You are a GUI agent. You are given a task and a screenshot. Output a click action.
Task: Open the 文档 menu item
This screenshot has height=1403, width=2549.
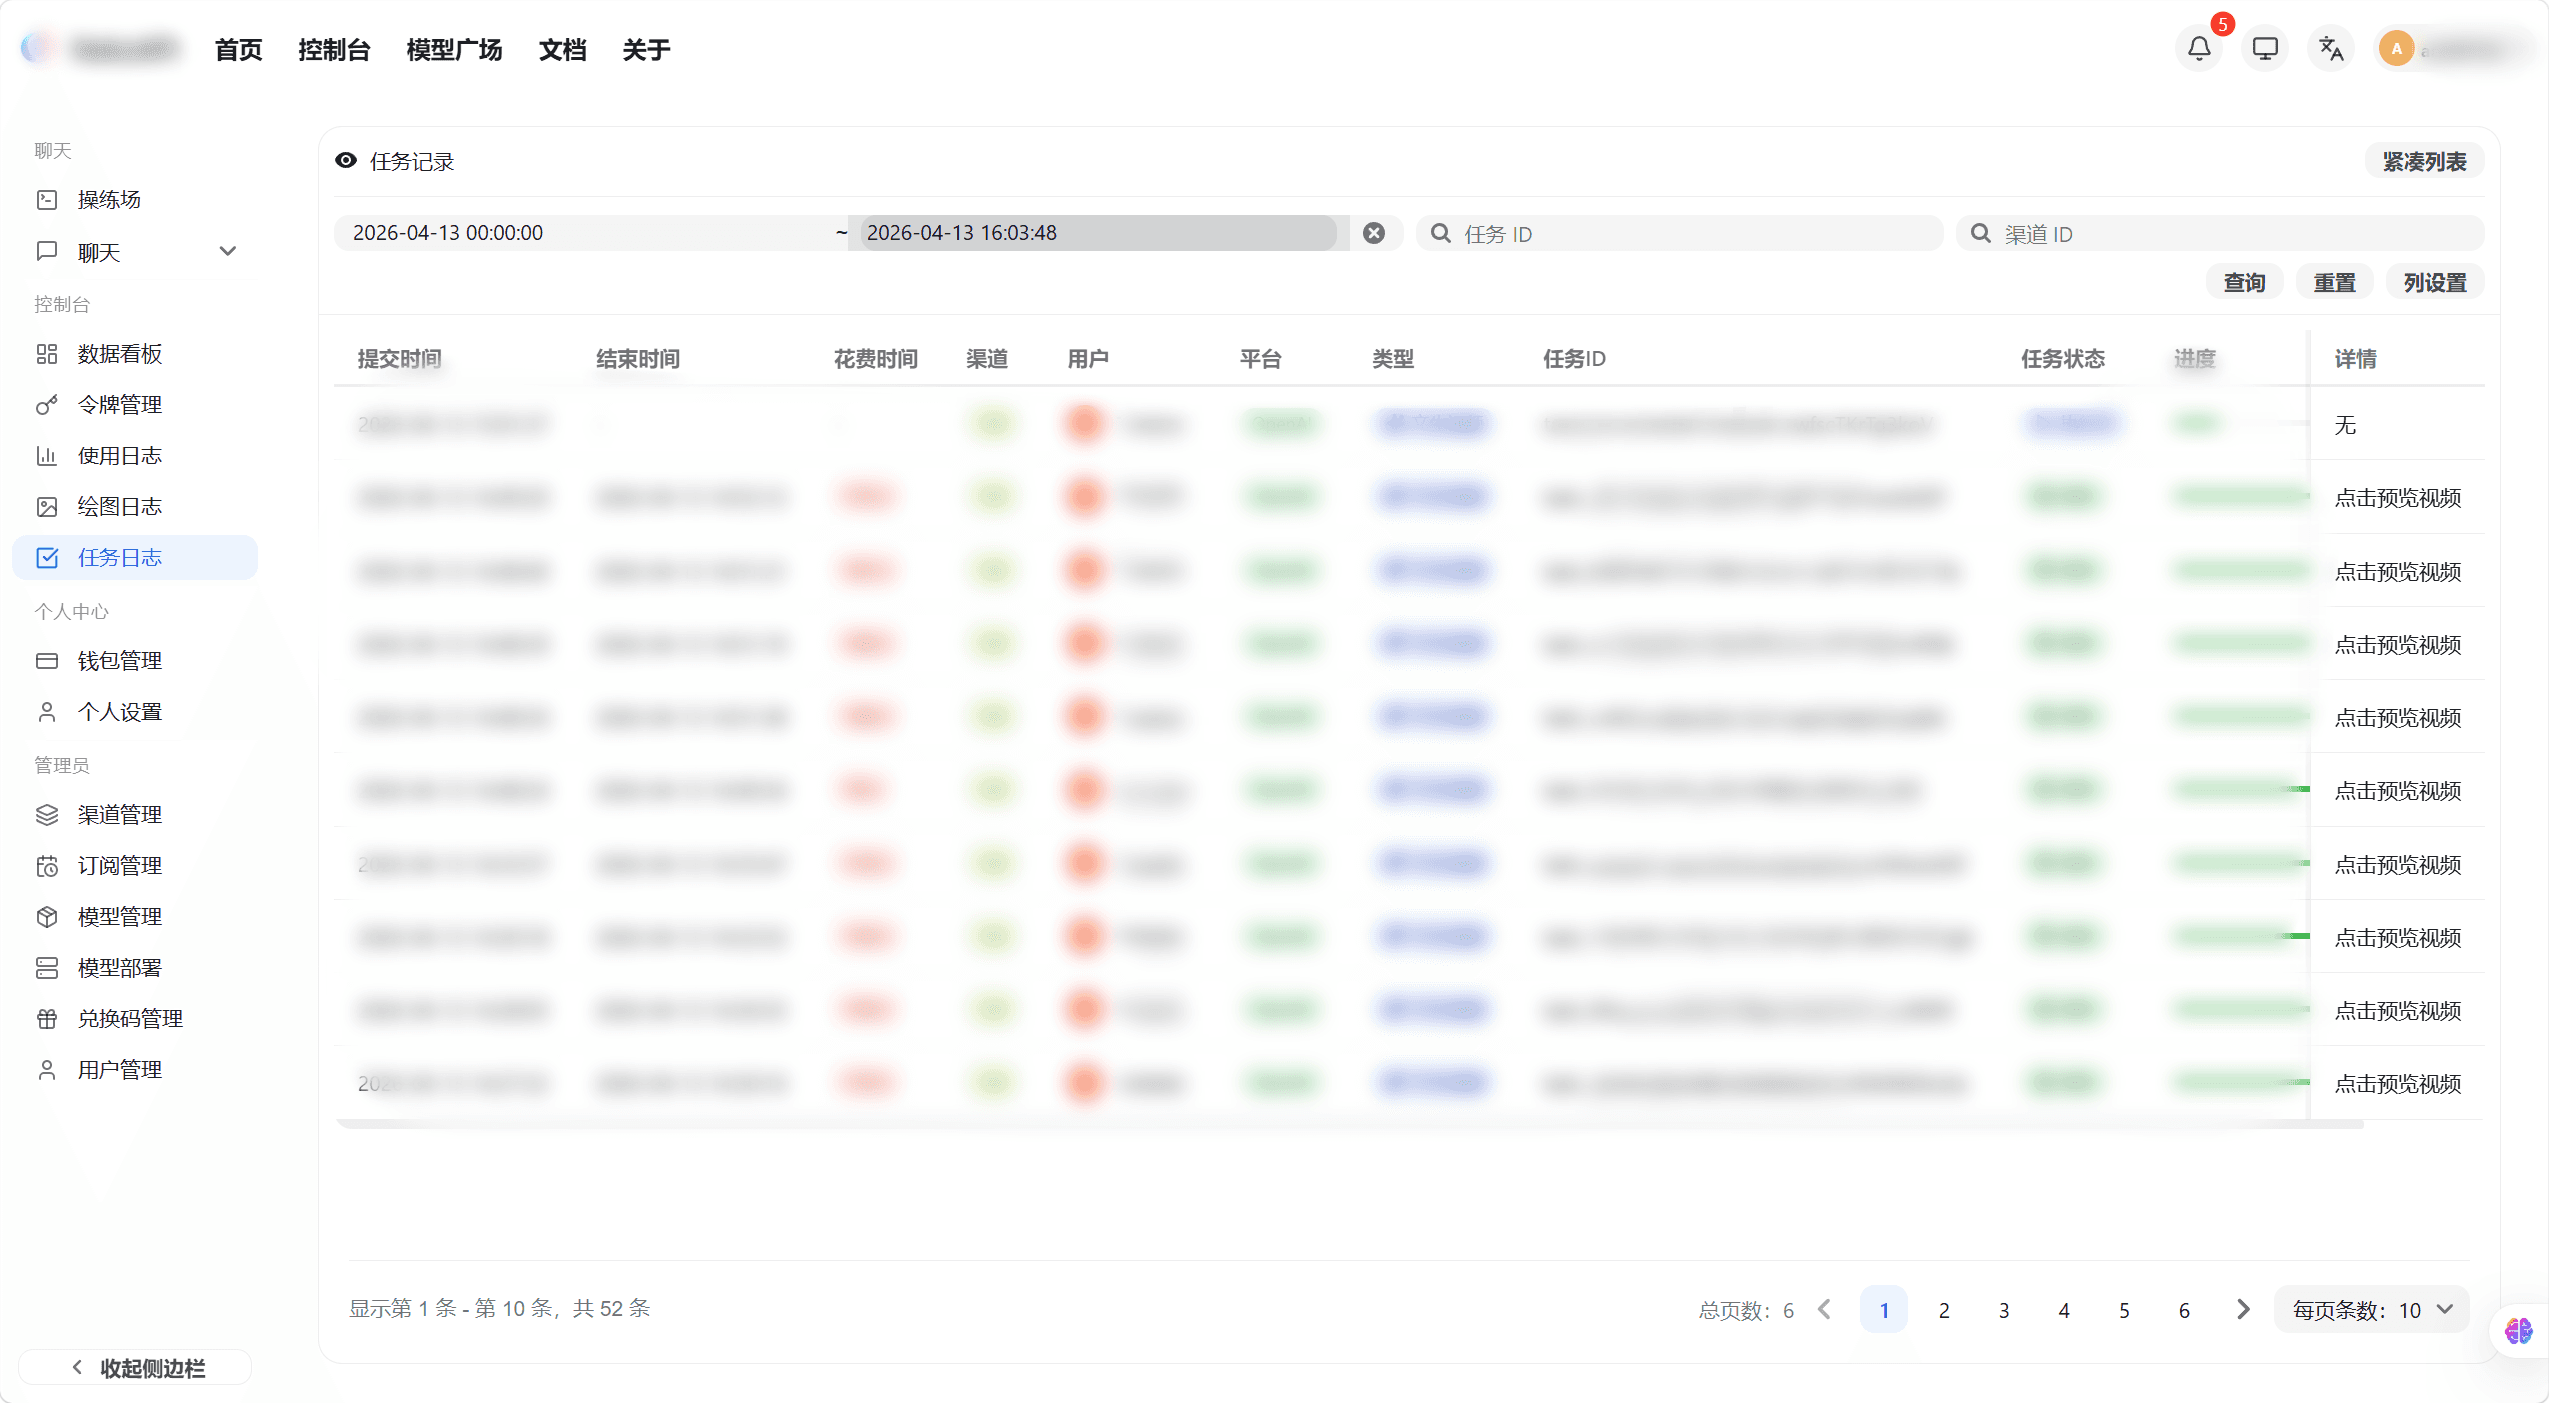(562, 48)
